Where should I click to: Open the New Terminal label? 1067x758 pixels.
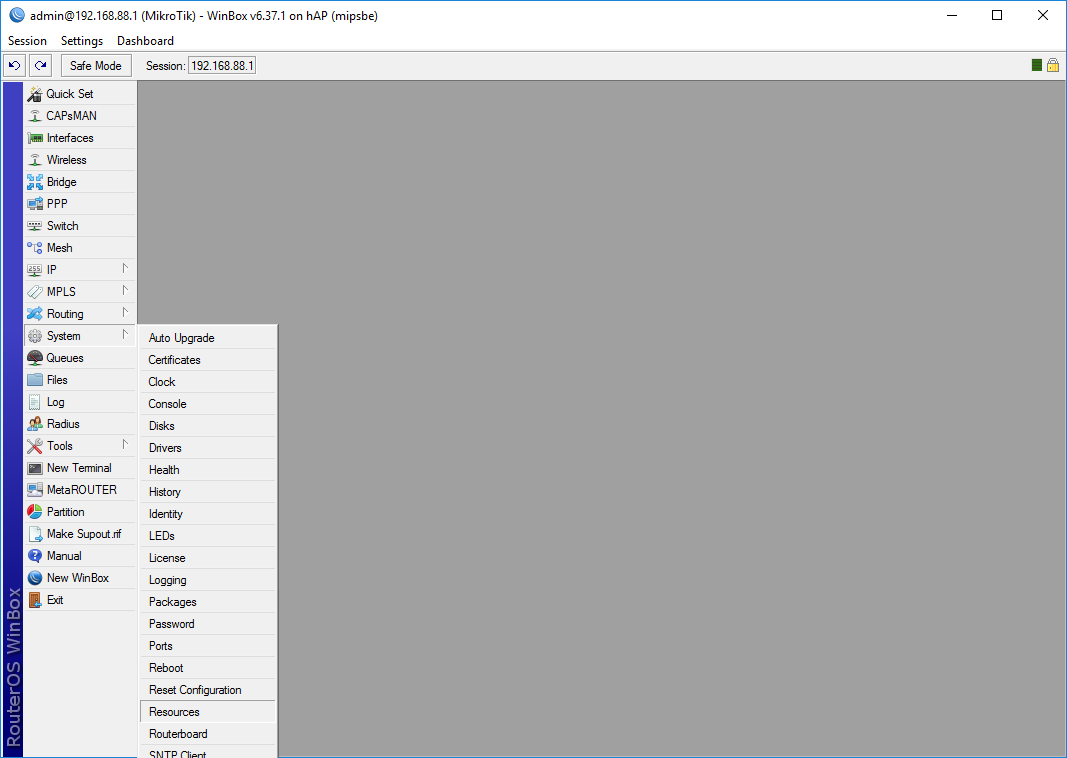(79, 468)
